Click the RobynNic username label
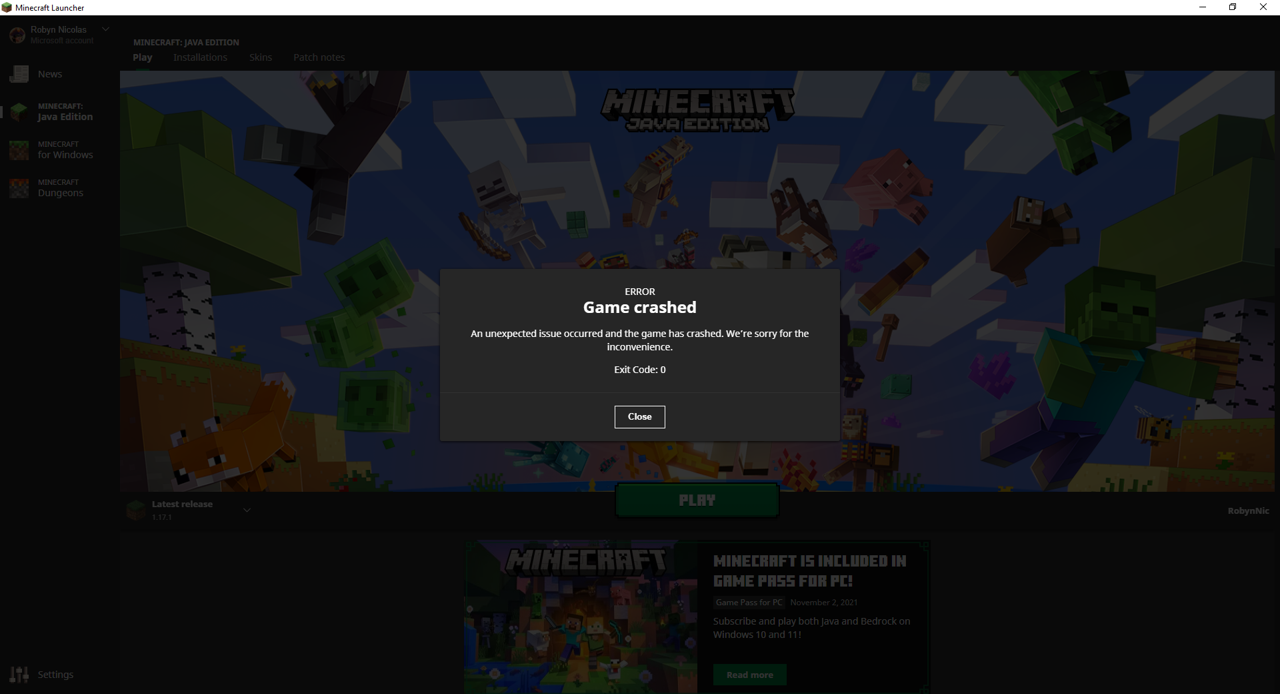This screenshot has height=694, width=1280. (1248, 511)
